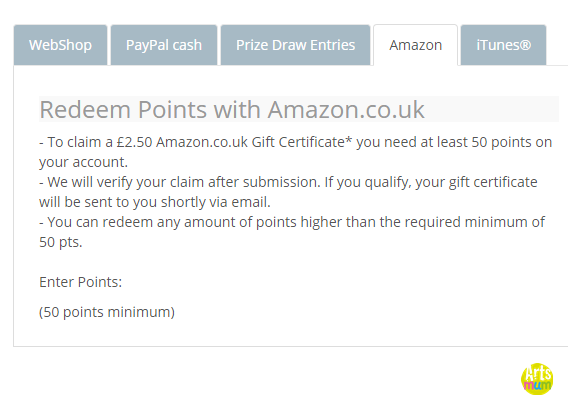Click the (50 points minimum) note
Viewport: 568px width, 405px height.
[x=107, y=312]
